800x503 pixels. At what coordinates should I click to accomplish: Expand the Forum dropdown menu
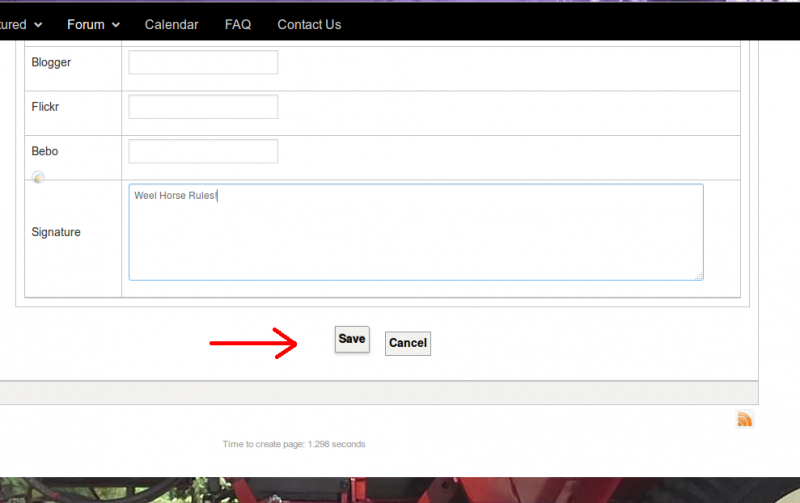(x=93, y=24)
